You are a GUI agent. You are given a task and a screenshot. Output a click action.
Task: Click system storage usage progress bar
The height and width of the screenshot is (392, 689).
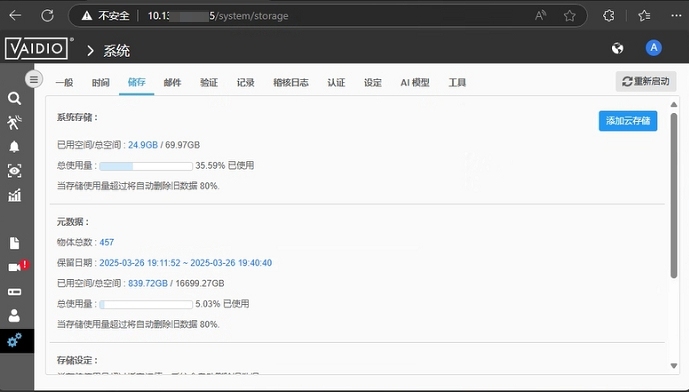[x=146, y=166]
